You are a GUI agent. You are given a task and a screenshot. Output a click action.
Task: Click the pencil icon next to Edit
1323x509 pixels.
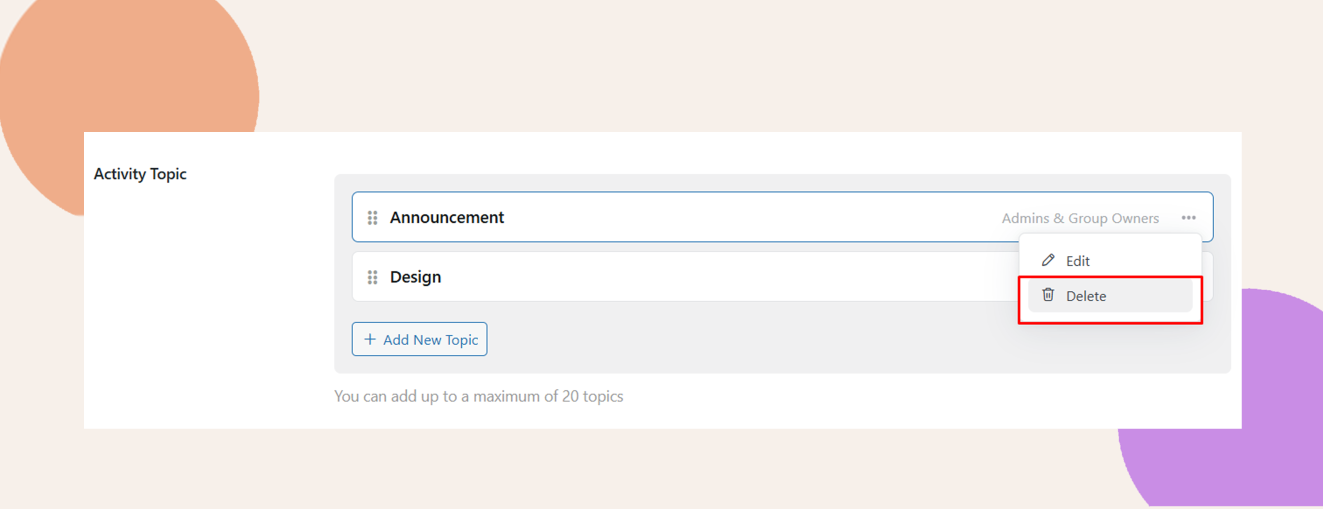[1048, 260]
